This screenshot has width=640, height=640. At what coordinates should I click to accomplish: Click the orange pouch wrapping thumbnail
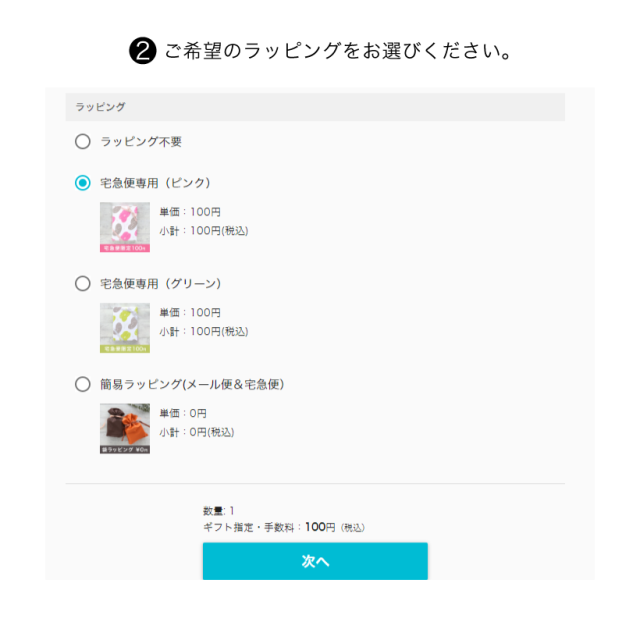125,429
